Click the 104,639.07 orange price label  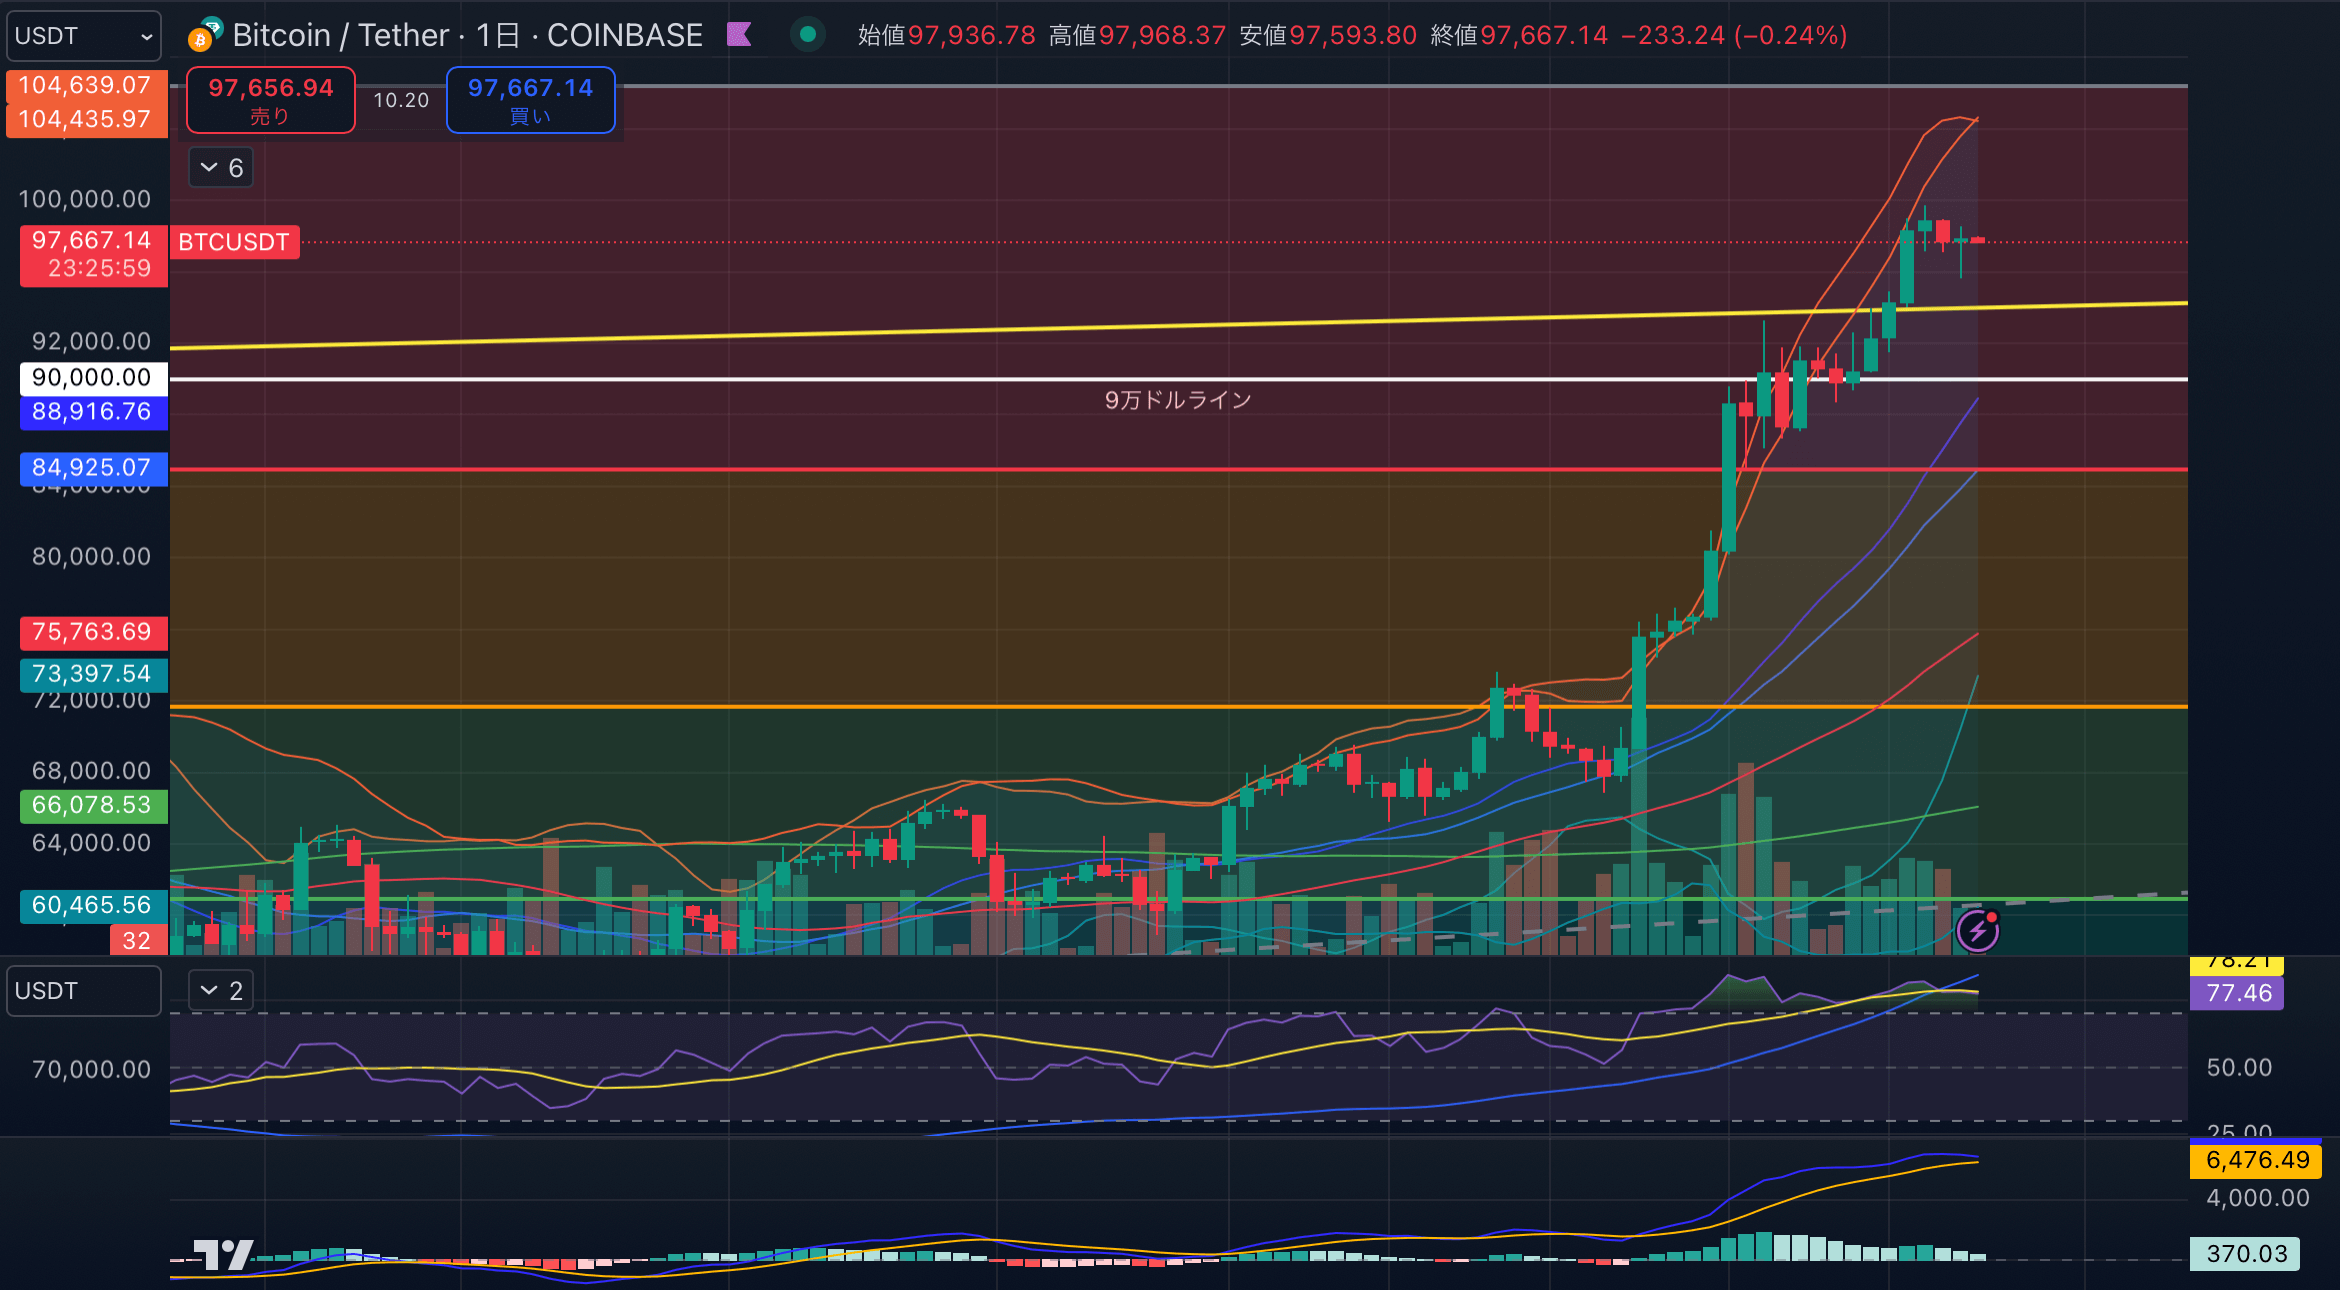point(85,85)
